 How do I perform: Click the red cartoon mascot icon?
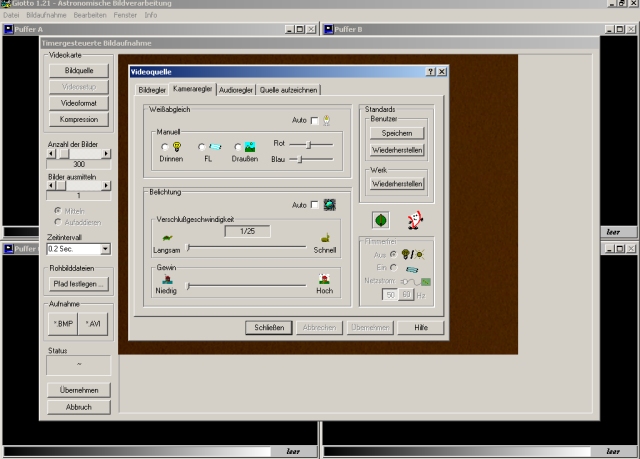(x=415, y=218)
